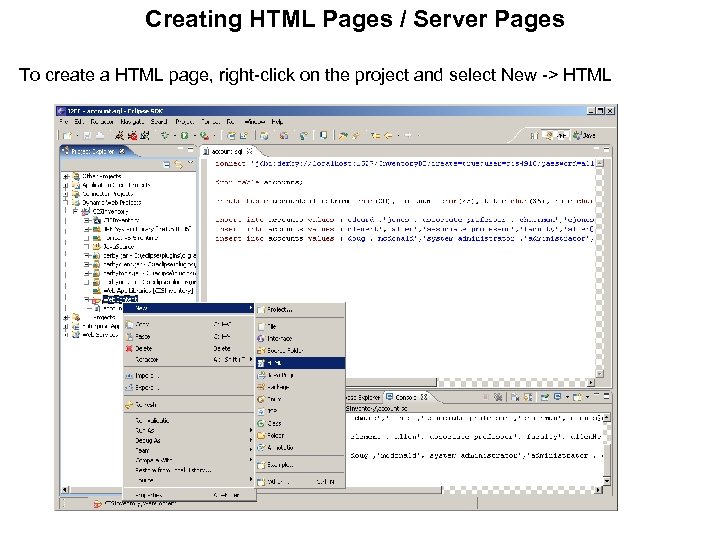This screenshot has height=540, width=720.
Task: Click the Collapse All icon in Project Explorer
Action: pyautogui.click(x=166, y=165)
